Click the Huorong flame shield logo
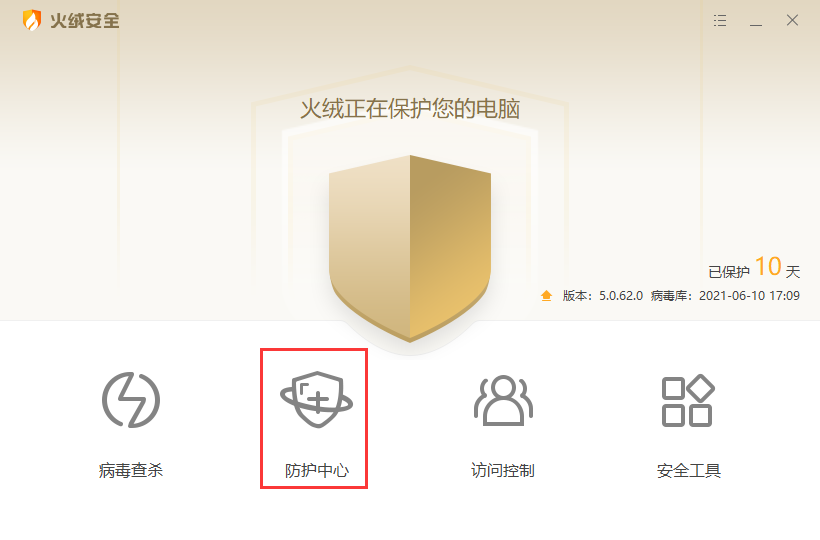 pyautogui.click(x=32, y=20)
